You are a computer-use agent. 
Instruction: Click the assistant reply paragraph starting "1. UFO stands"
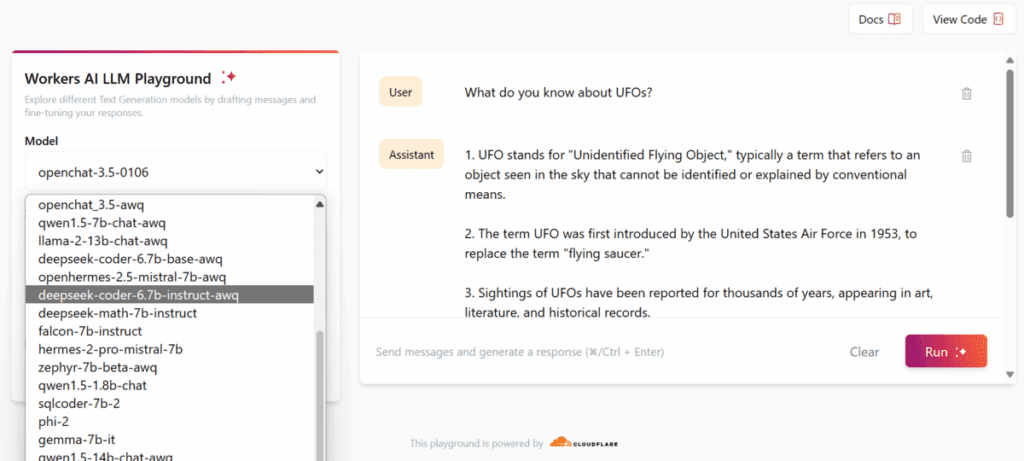click(x=692, y=174)
